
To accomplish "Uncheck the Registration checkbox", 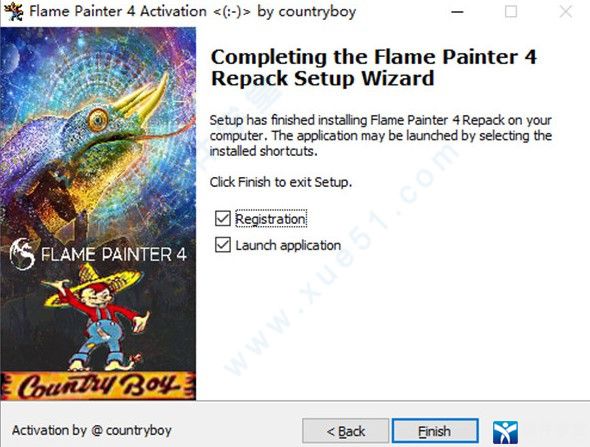I will click(223, 218).
